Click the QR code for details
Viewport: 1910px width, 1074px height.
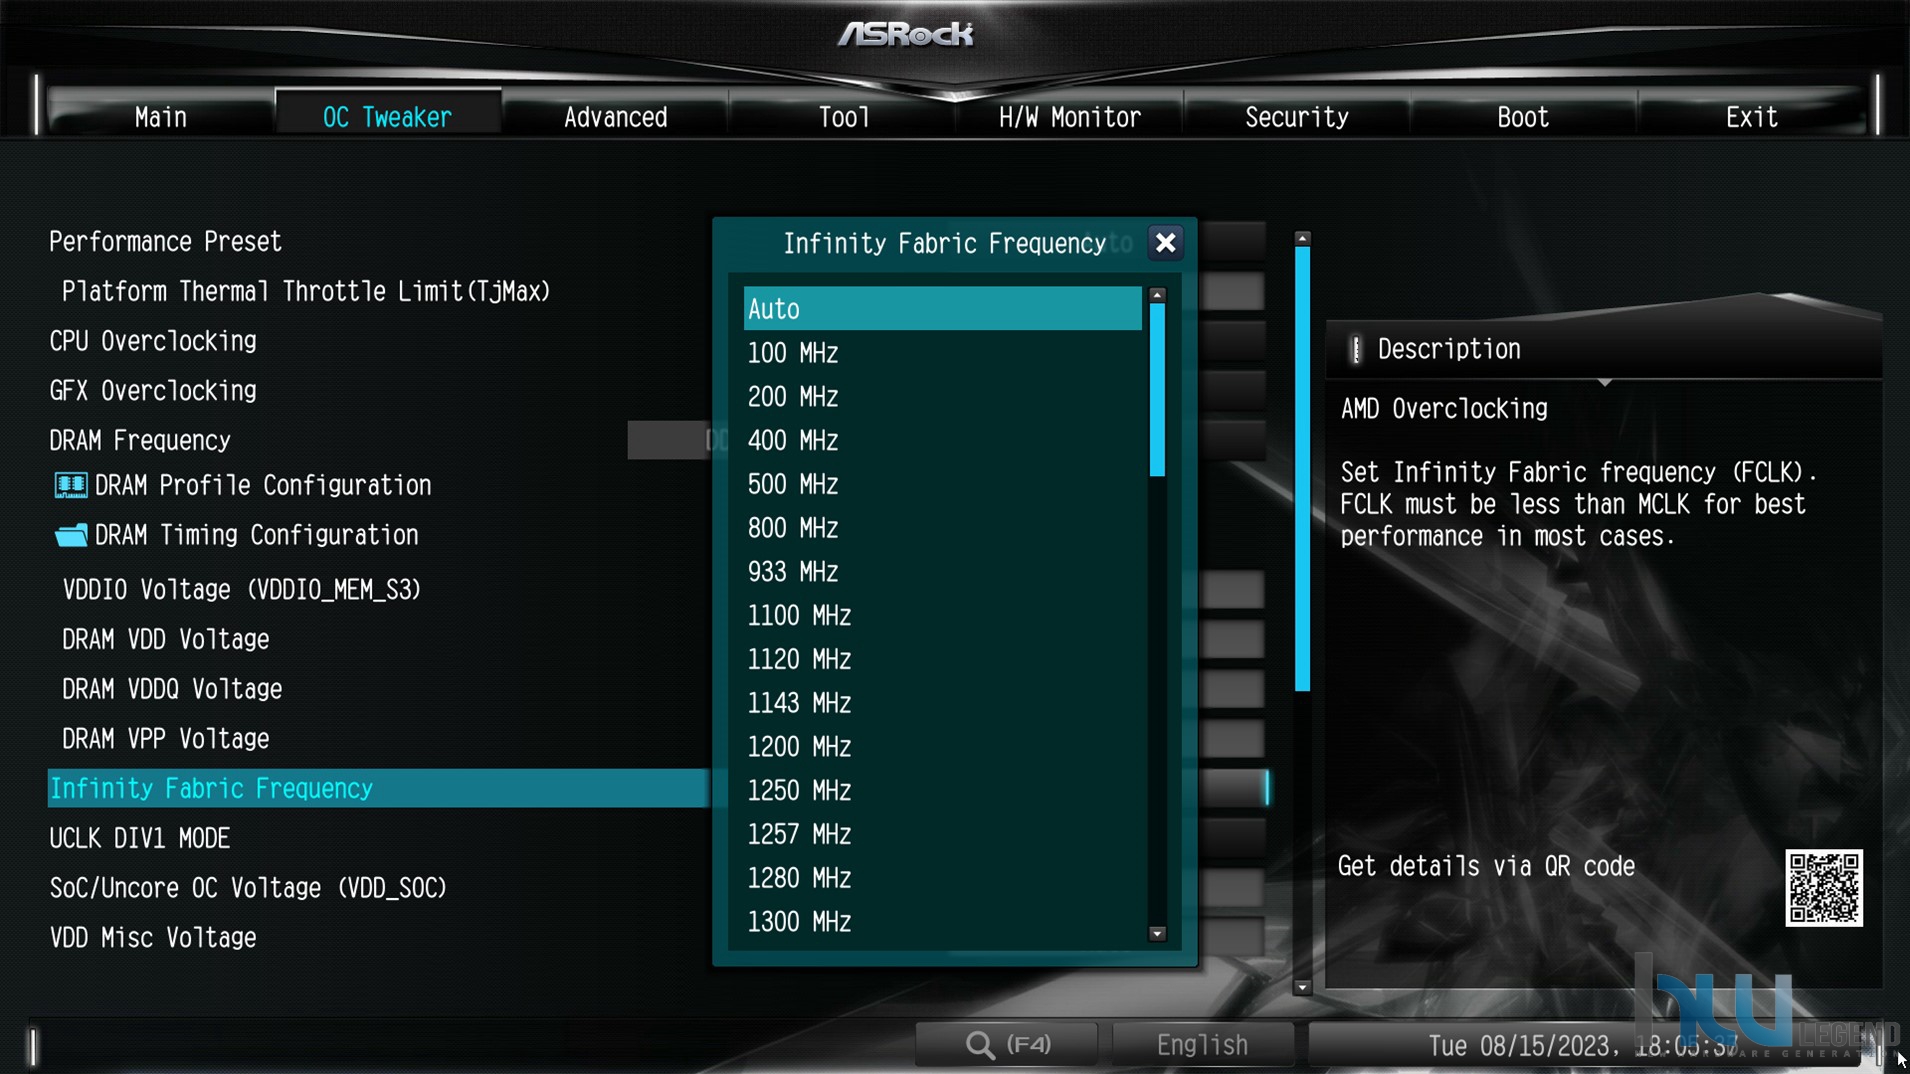(x=1824, y=888)
